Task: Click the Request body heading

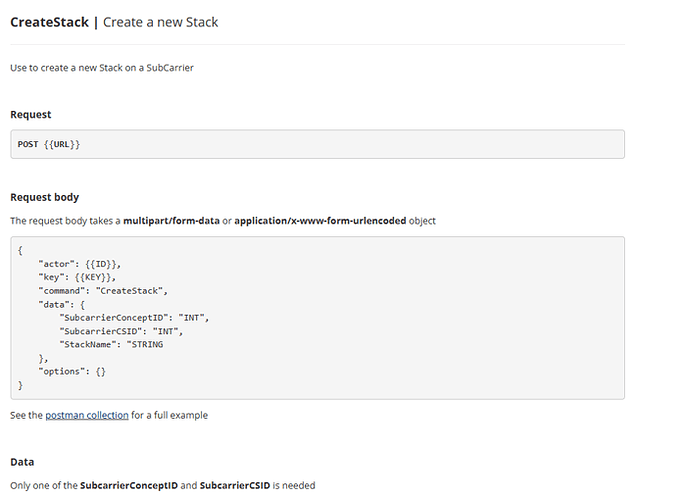Action: click(x=44, y=197)
